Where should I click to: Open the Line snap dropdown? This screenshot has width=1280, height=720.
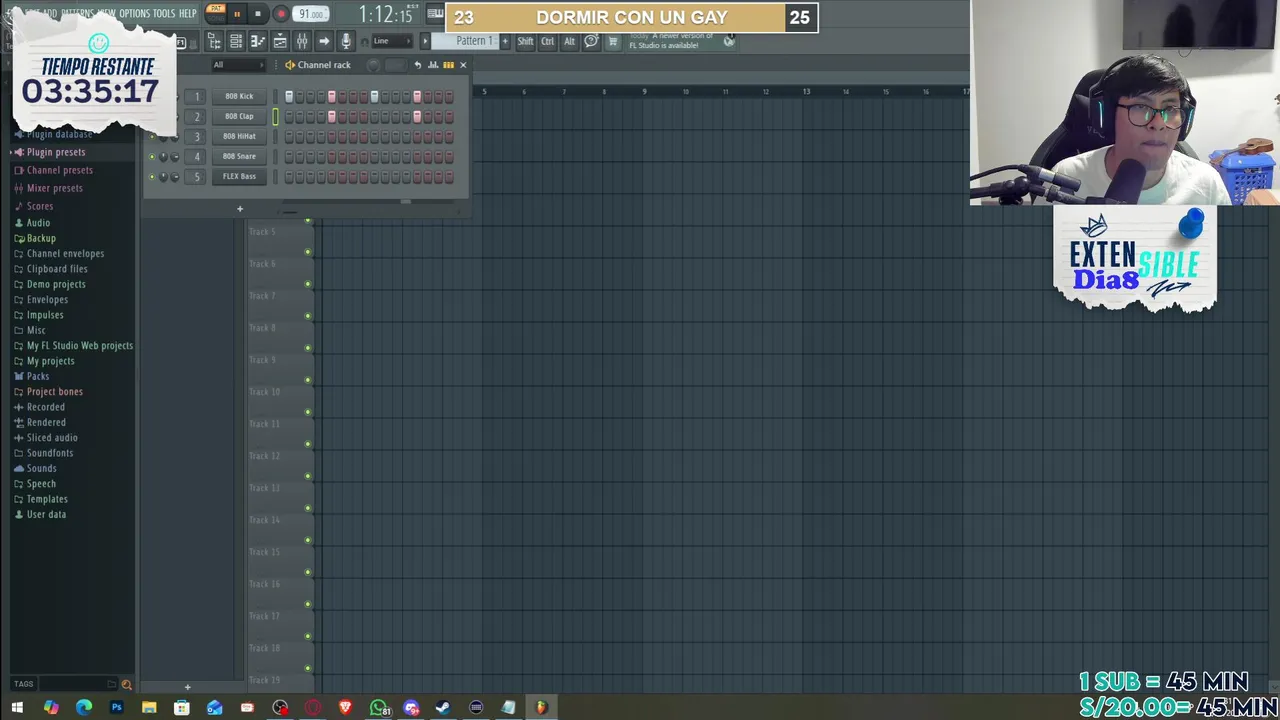point(392,41)
